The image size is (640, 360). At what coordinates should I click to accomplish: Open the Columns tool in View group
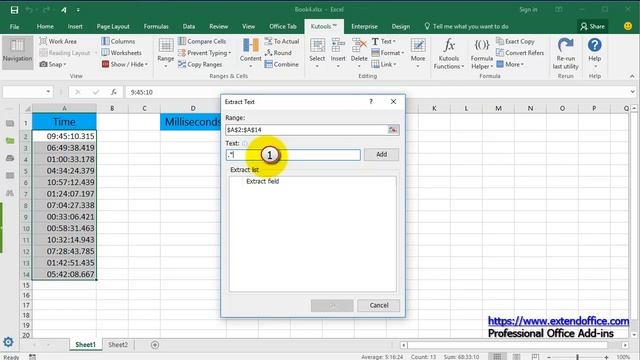118,41
